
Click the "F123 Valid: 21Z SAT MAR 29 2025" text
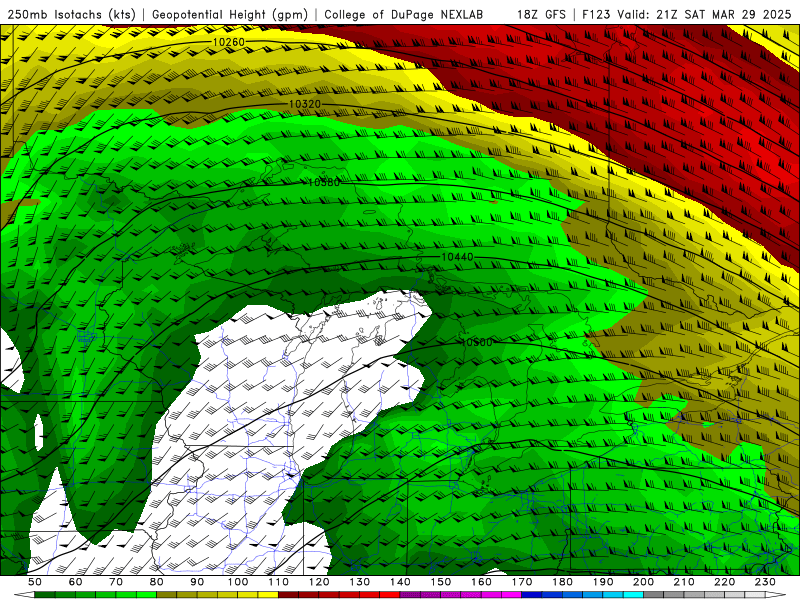click(687, 14)
